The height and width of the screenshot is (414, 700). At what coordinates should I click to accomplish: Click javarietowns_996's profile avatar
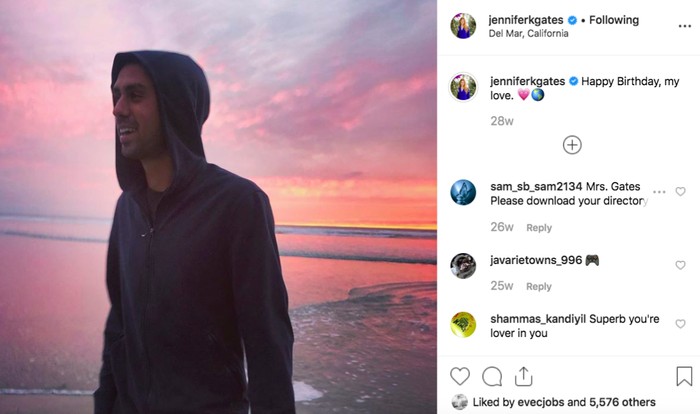(463, 265)
